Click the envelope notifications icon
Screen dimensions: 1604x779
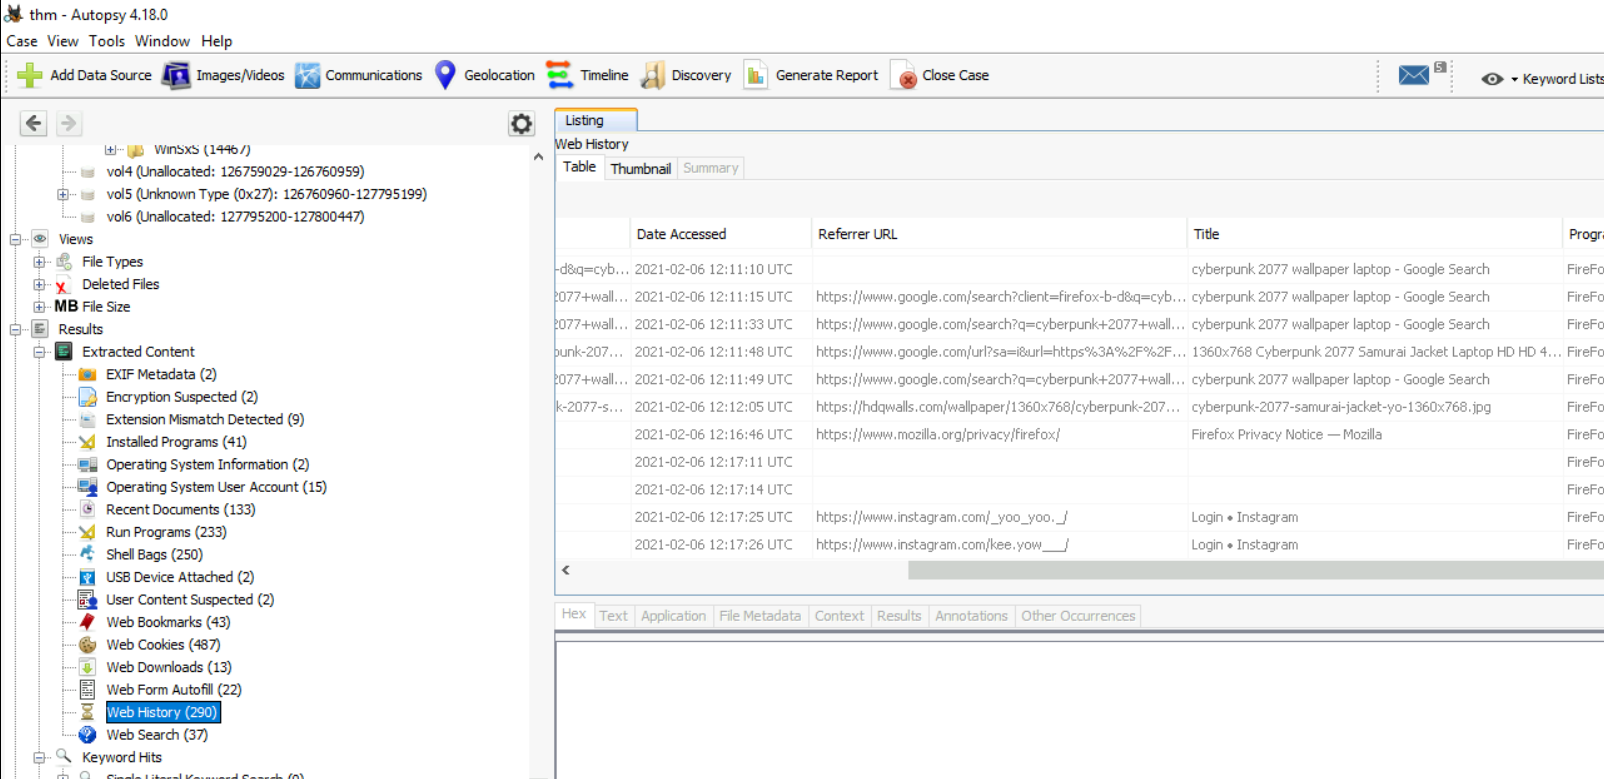[1413, 75]
